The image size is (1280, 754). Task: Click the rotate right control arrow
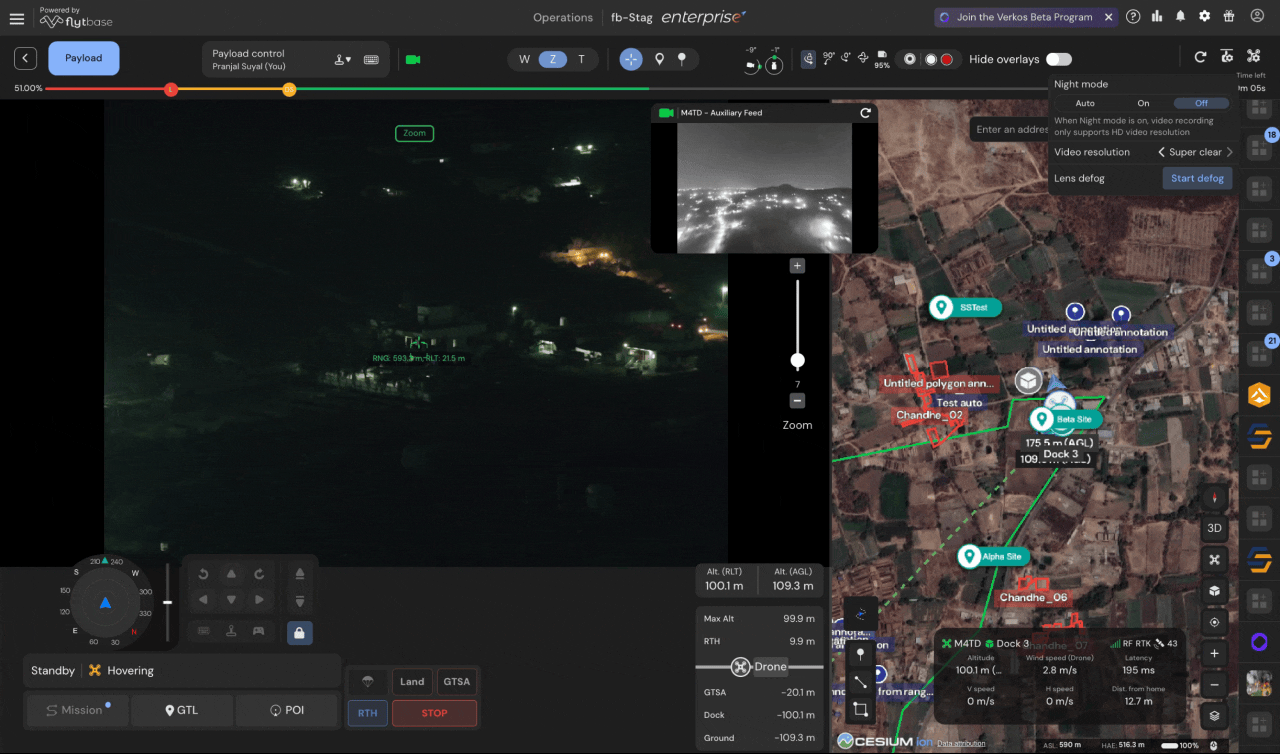[x=259, y=574]
